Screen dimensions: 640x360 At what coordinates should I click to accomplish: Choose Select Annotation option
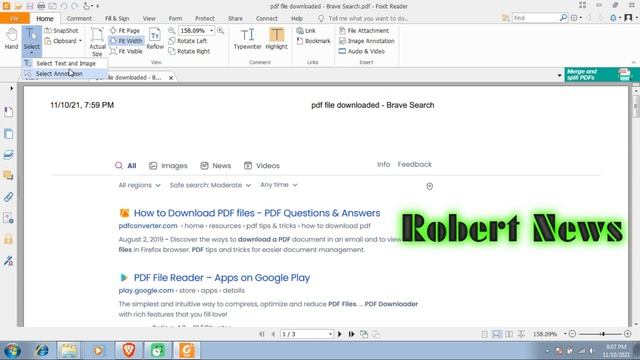pyautogui.click(x=59, y=74)
